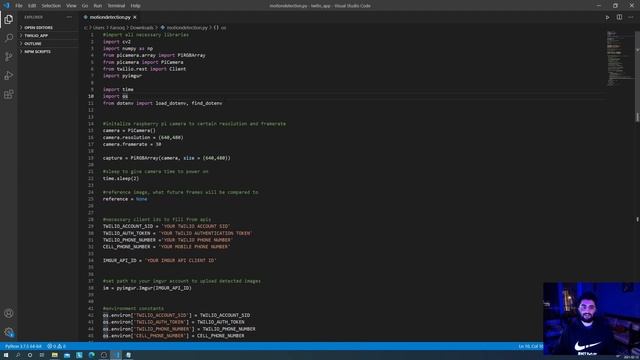Click line and column indicator in status bar
640x360 pixels.
pos(531,346)
